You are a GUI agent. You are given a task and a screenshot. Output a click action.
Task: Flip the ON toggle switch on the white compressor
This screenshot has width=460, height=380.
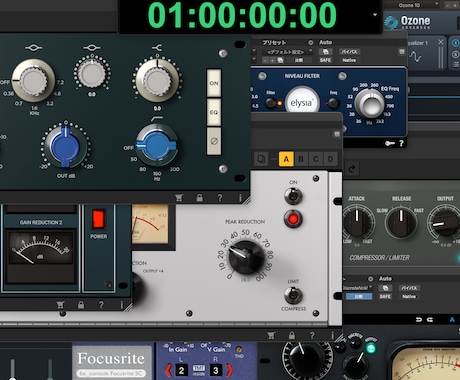coord(293,196)
